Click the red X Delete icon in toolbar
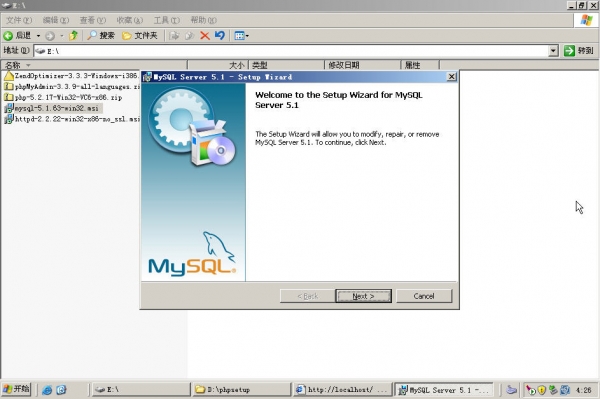Viewport: 600px width, 399px height. coord(205,36)
